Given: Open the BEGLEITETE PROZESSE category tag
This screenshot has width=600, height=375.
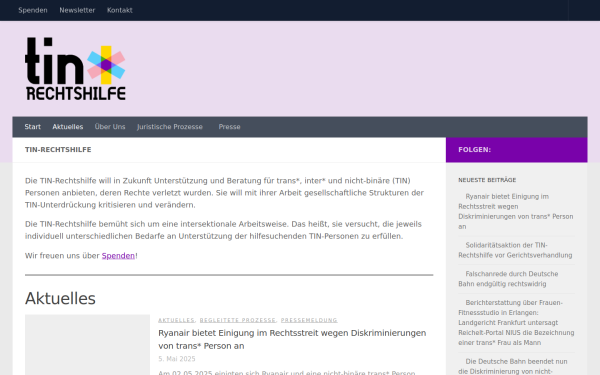Looking at the screenshot, I should pos(238,320).
